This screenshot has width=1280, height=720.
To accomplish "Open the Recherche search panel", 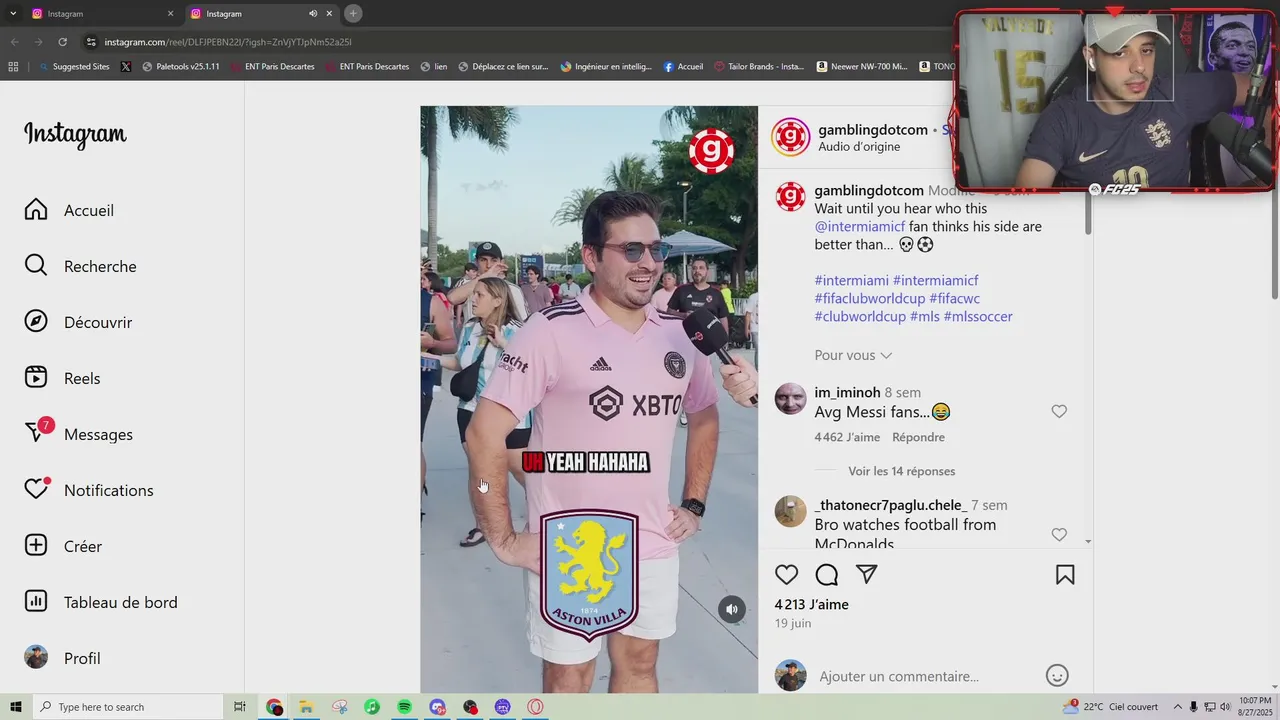I will tap(80, 266).
